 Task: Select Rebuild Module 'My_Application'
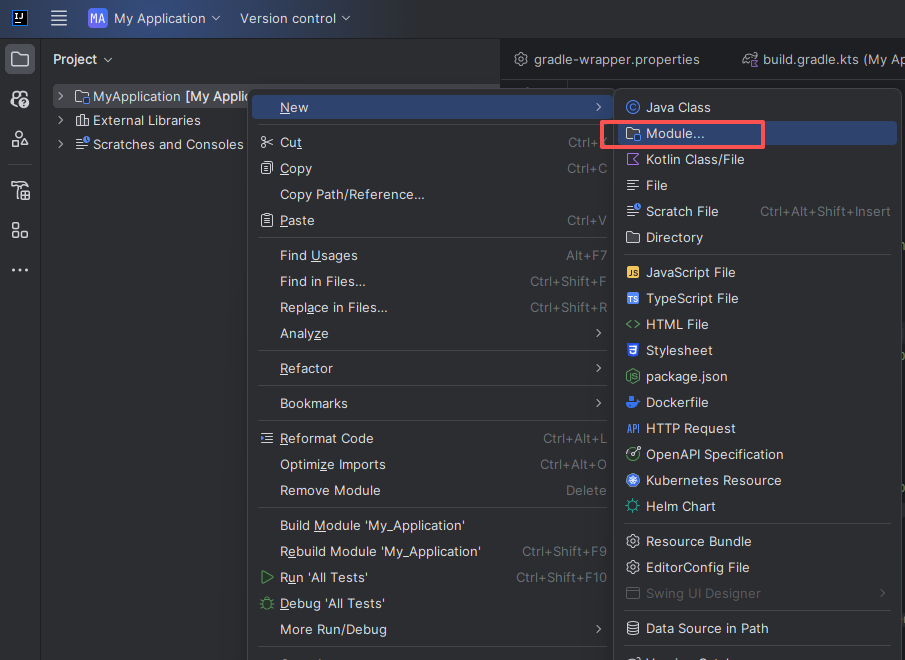tap(432, 552)
